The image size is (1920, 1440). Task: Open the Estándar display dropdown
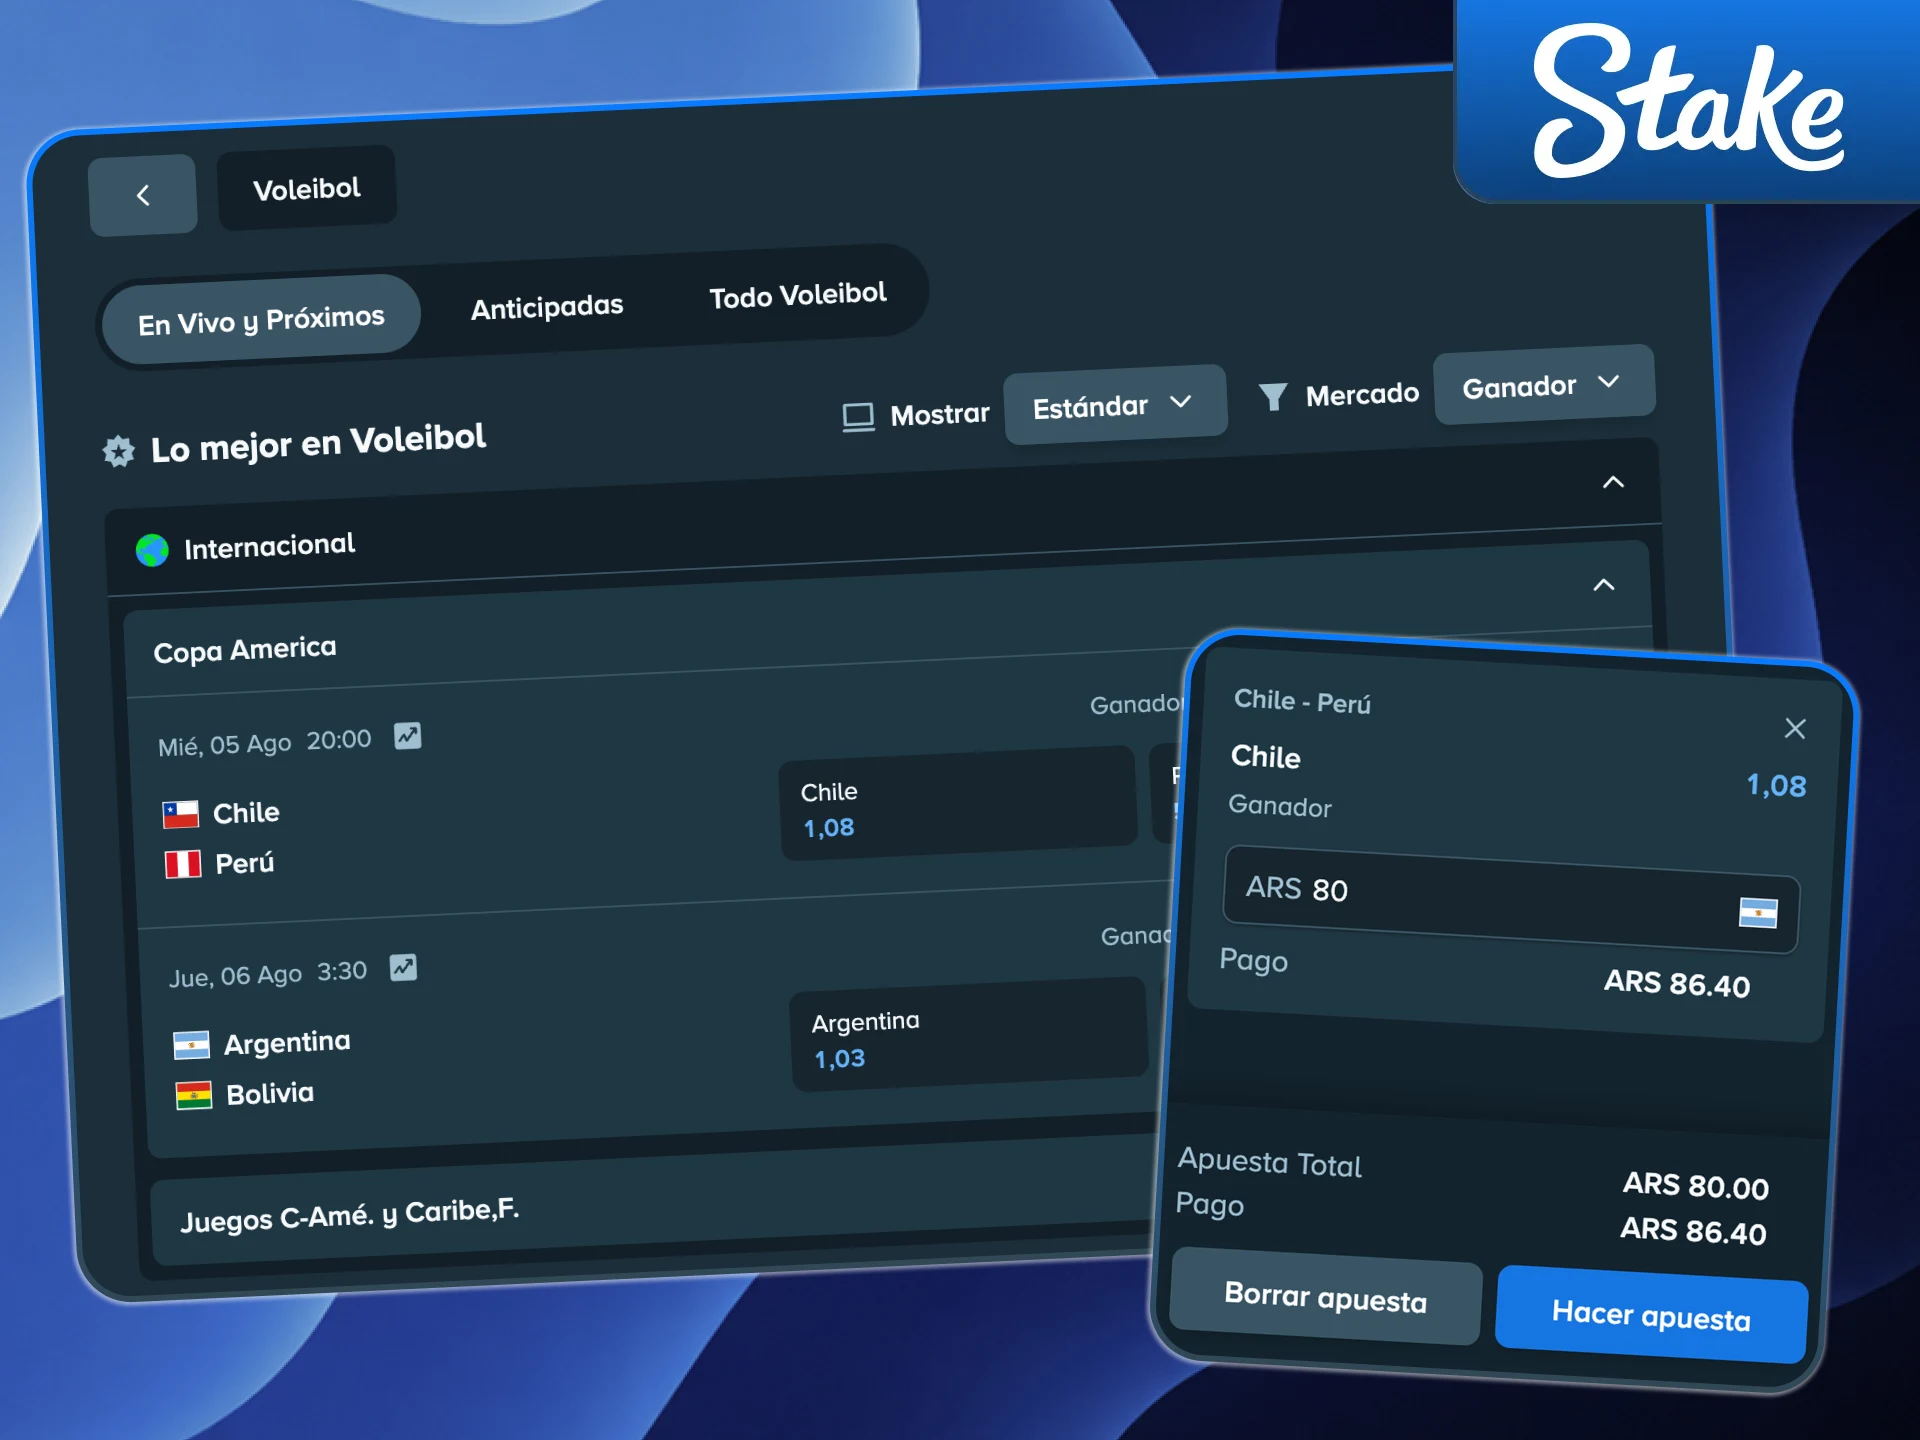(1115, 404)
